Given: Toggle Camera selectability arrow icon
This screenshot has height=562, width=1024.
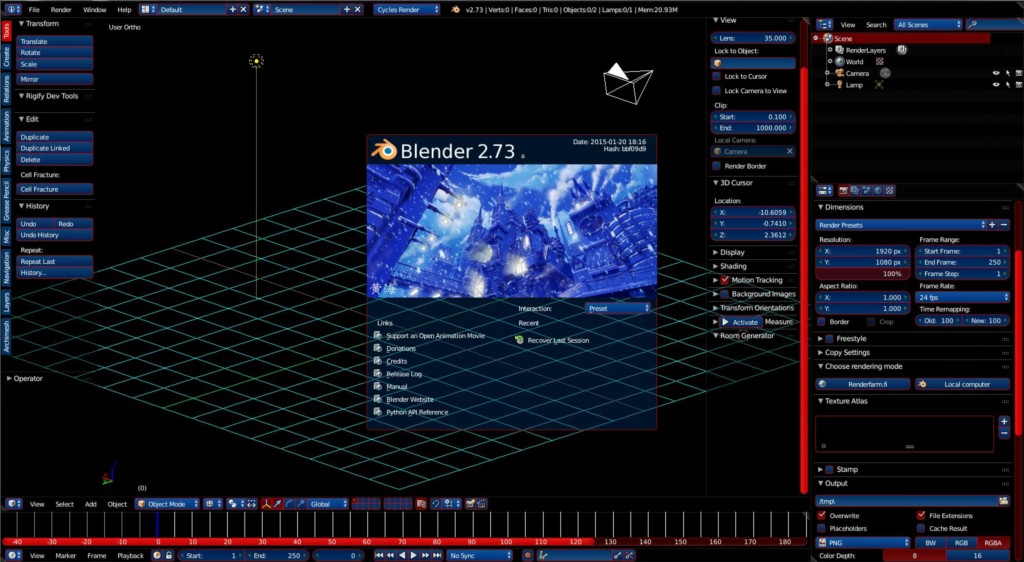Looking at the screenshot, I should coord(1008,74).
